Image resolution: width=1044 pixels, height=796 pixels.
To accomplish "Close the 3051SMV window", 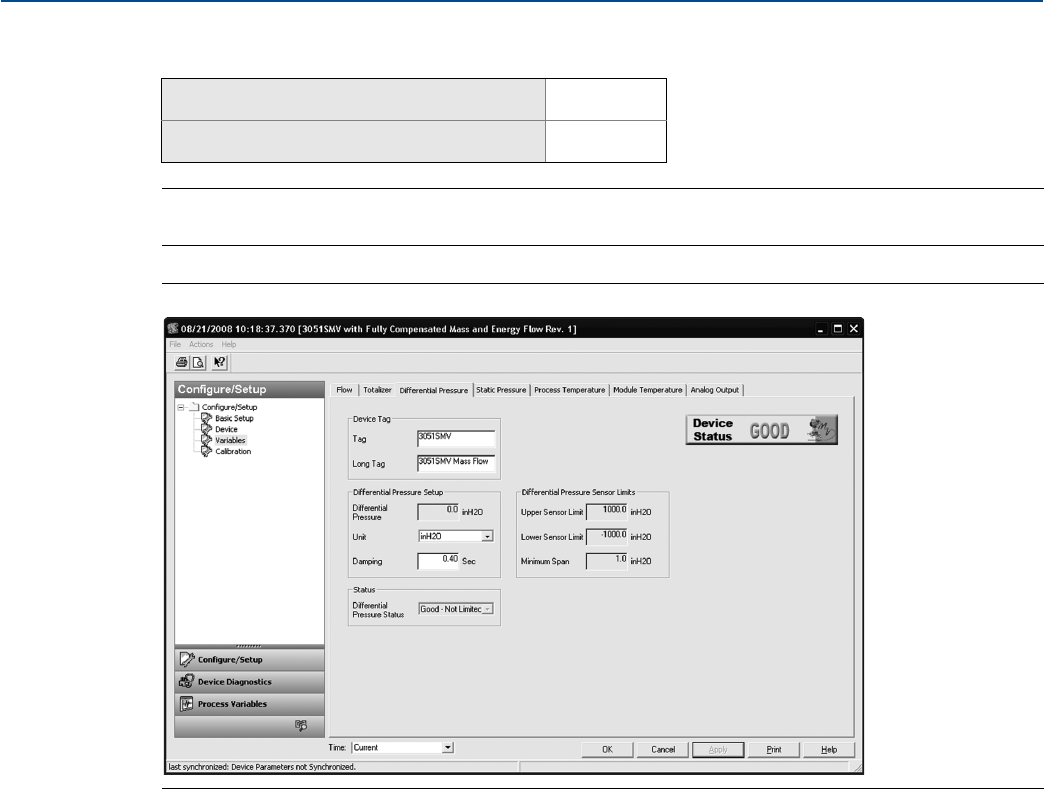I will pos(854,329).
